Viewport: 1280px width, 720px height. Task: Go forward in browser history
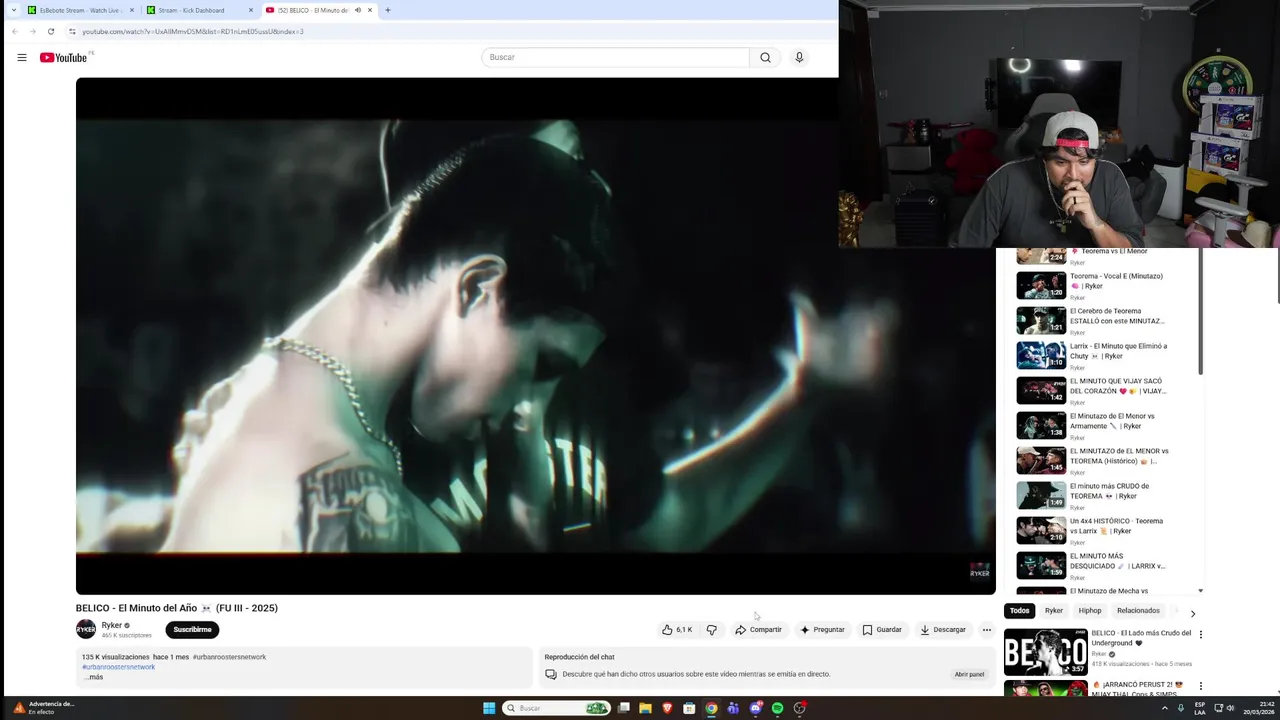(x=32, y=31)
